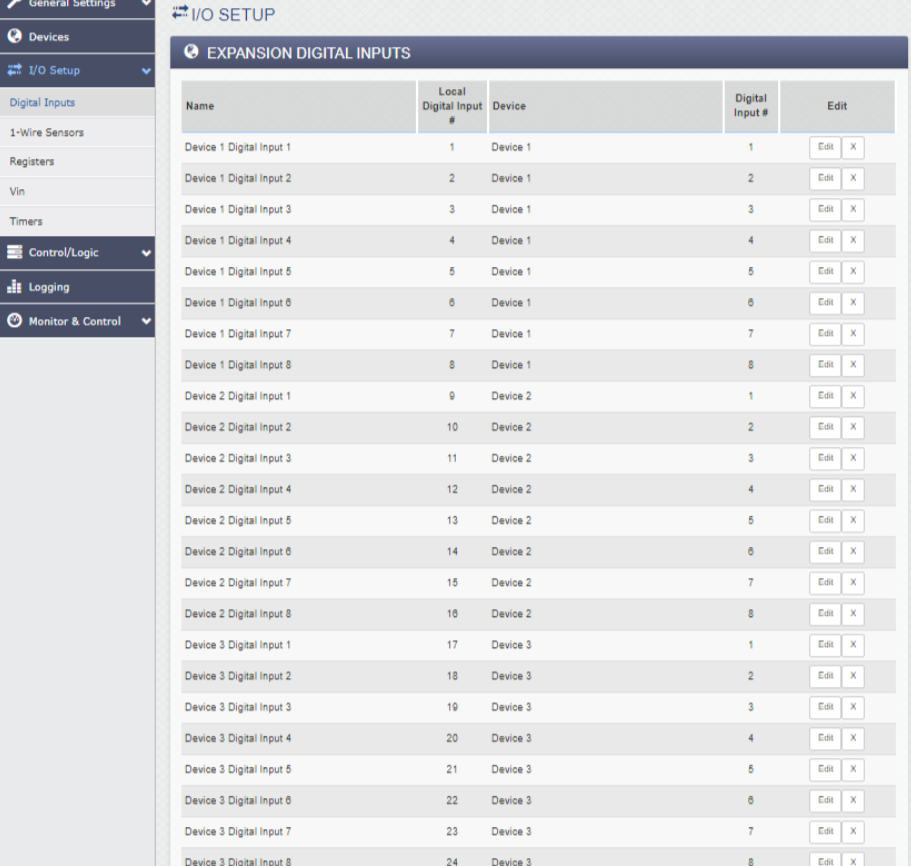911x866 pixels.
Task: Click the I/O Setup arrows icon
Action: coord(14,70)
